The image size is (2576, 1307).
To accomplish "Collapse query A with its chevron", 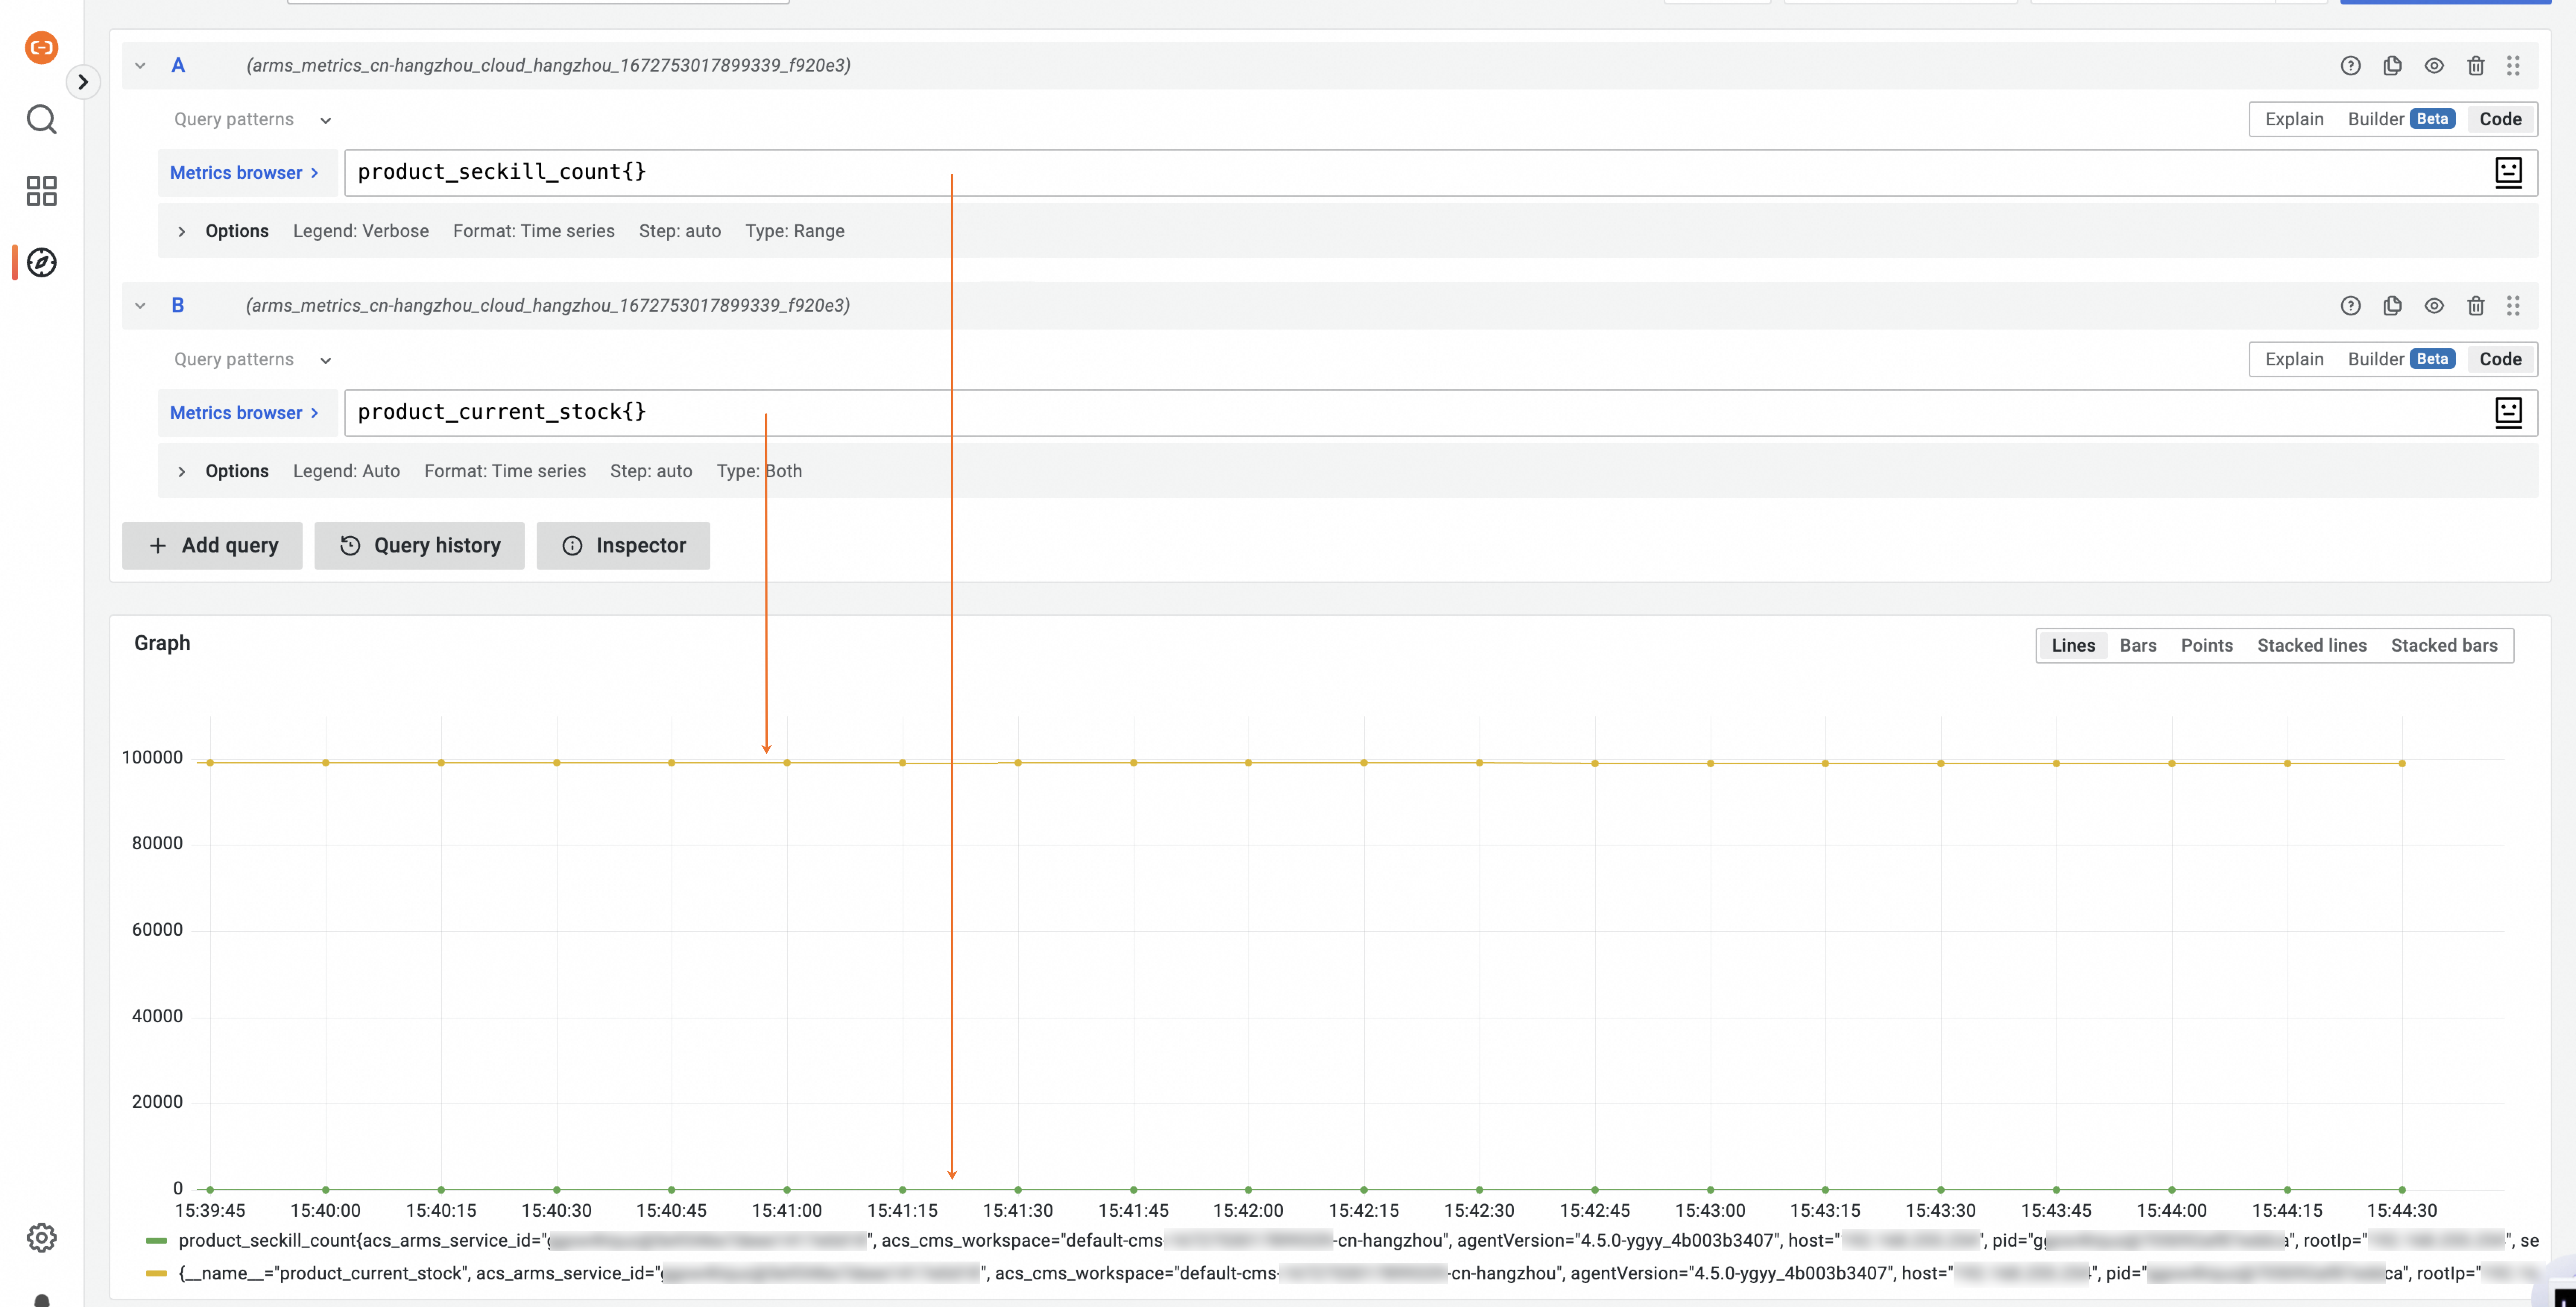I will pyautogui.click(x=140, y=65).
